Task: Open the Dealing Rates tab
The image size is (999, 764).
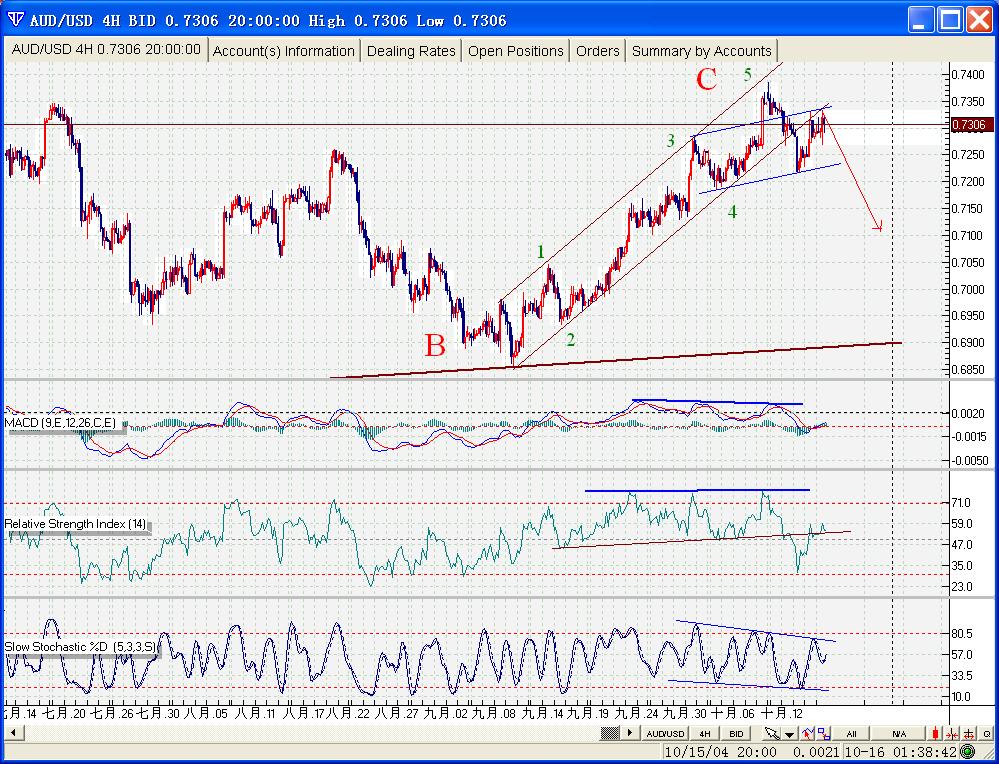Action: (411, 51)
